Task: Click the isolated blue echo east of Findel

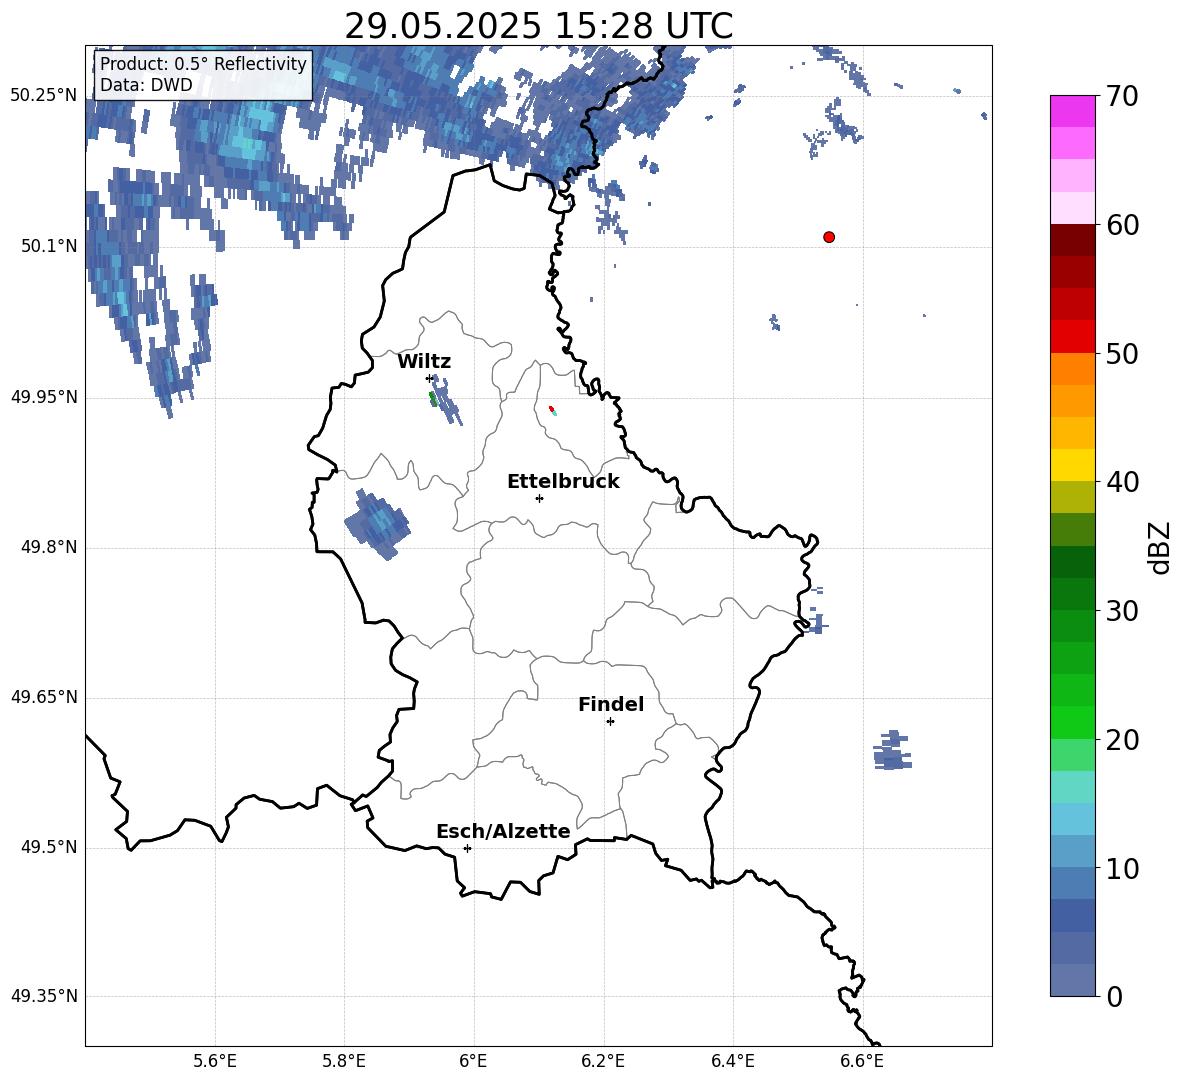Action: pyautogui.click(x=892, y=750)
